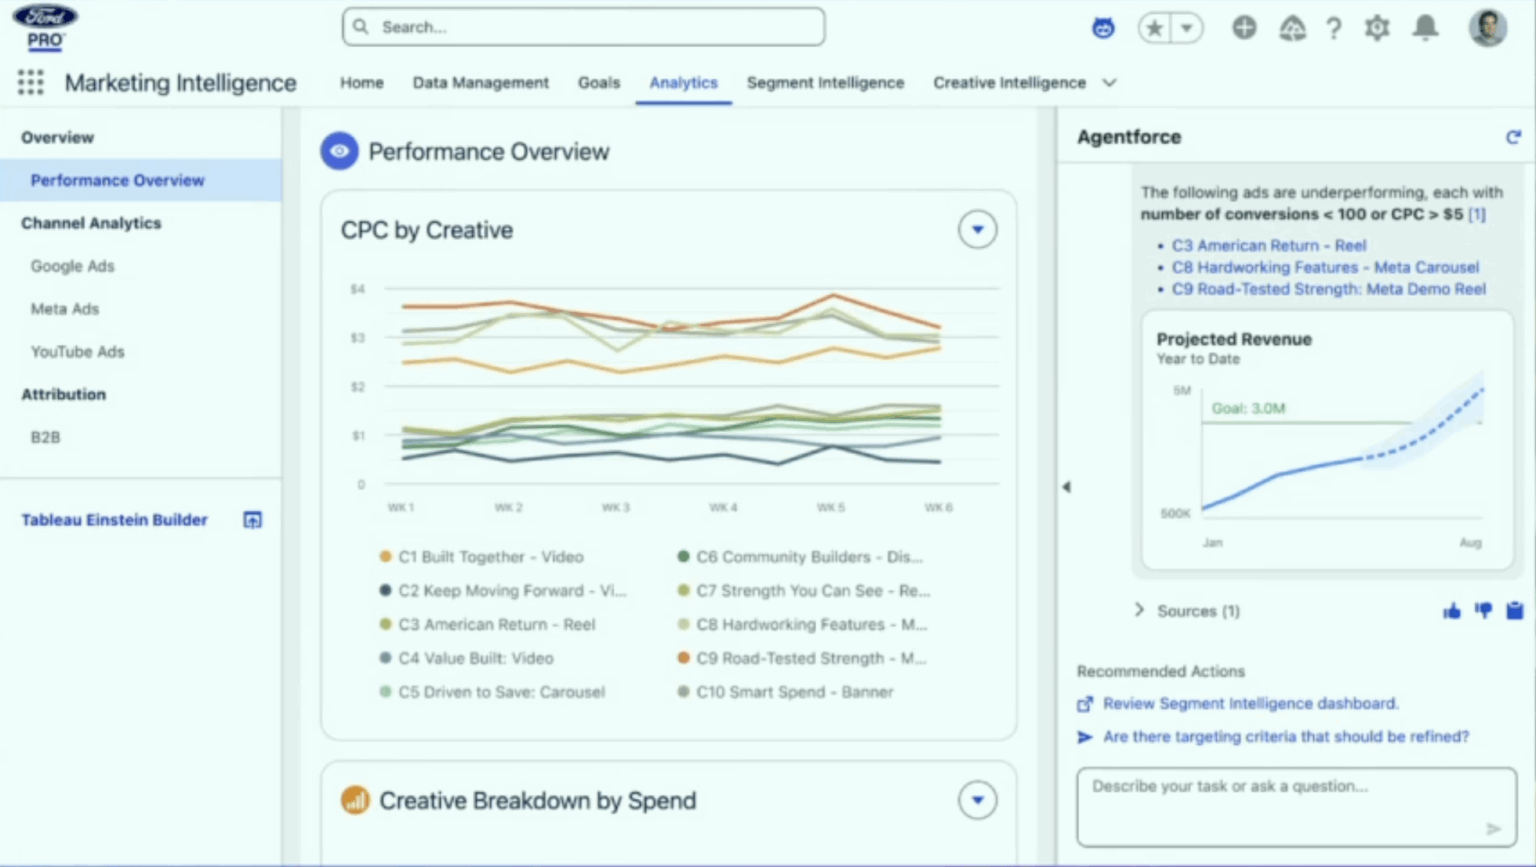Open Google Ads channel analytics
Viewport: 1536px width, 867px height.
[73, 266]
